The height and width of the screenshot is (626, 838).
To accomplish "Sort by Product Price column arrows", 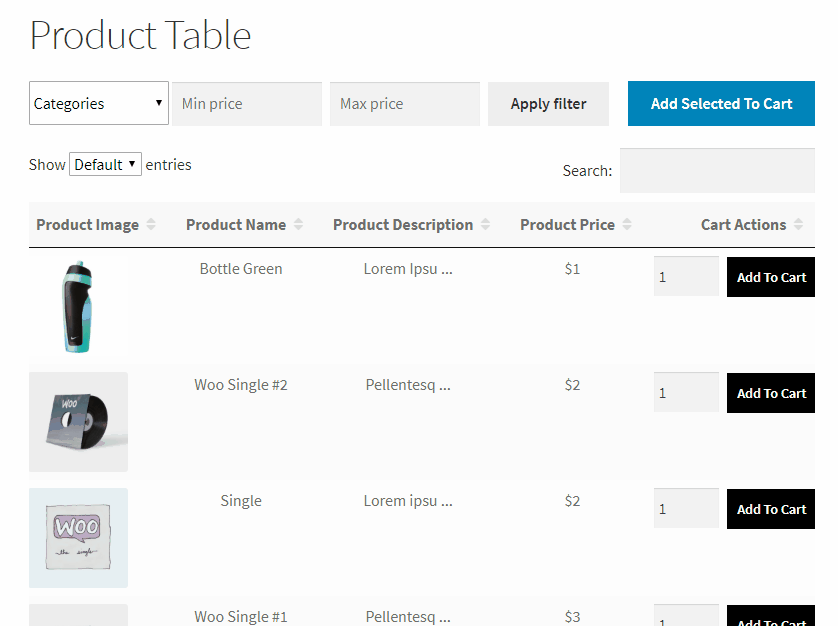I will pyautogui.click(x=627, y=225).
